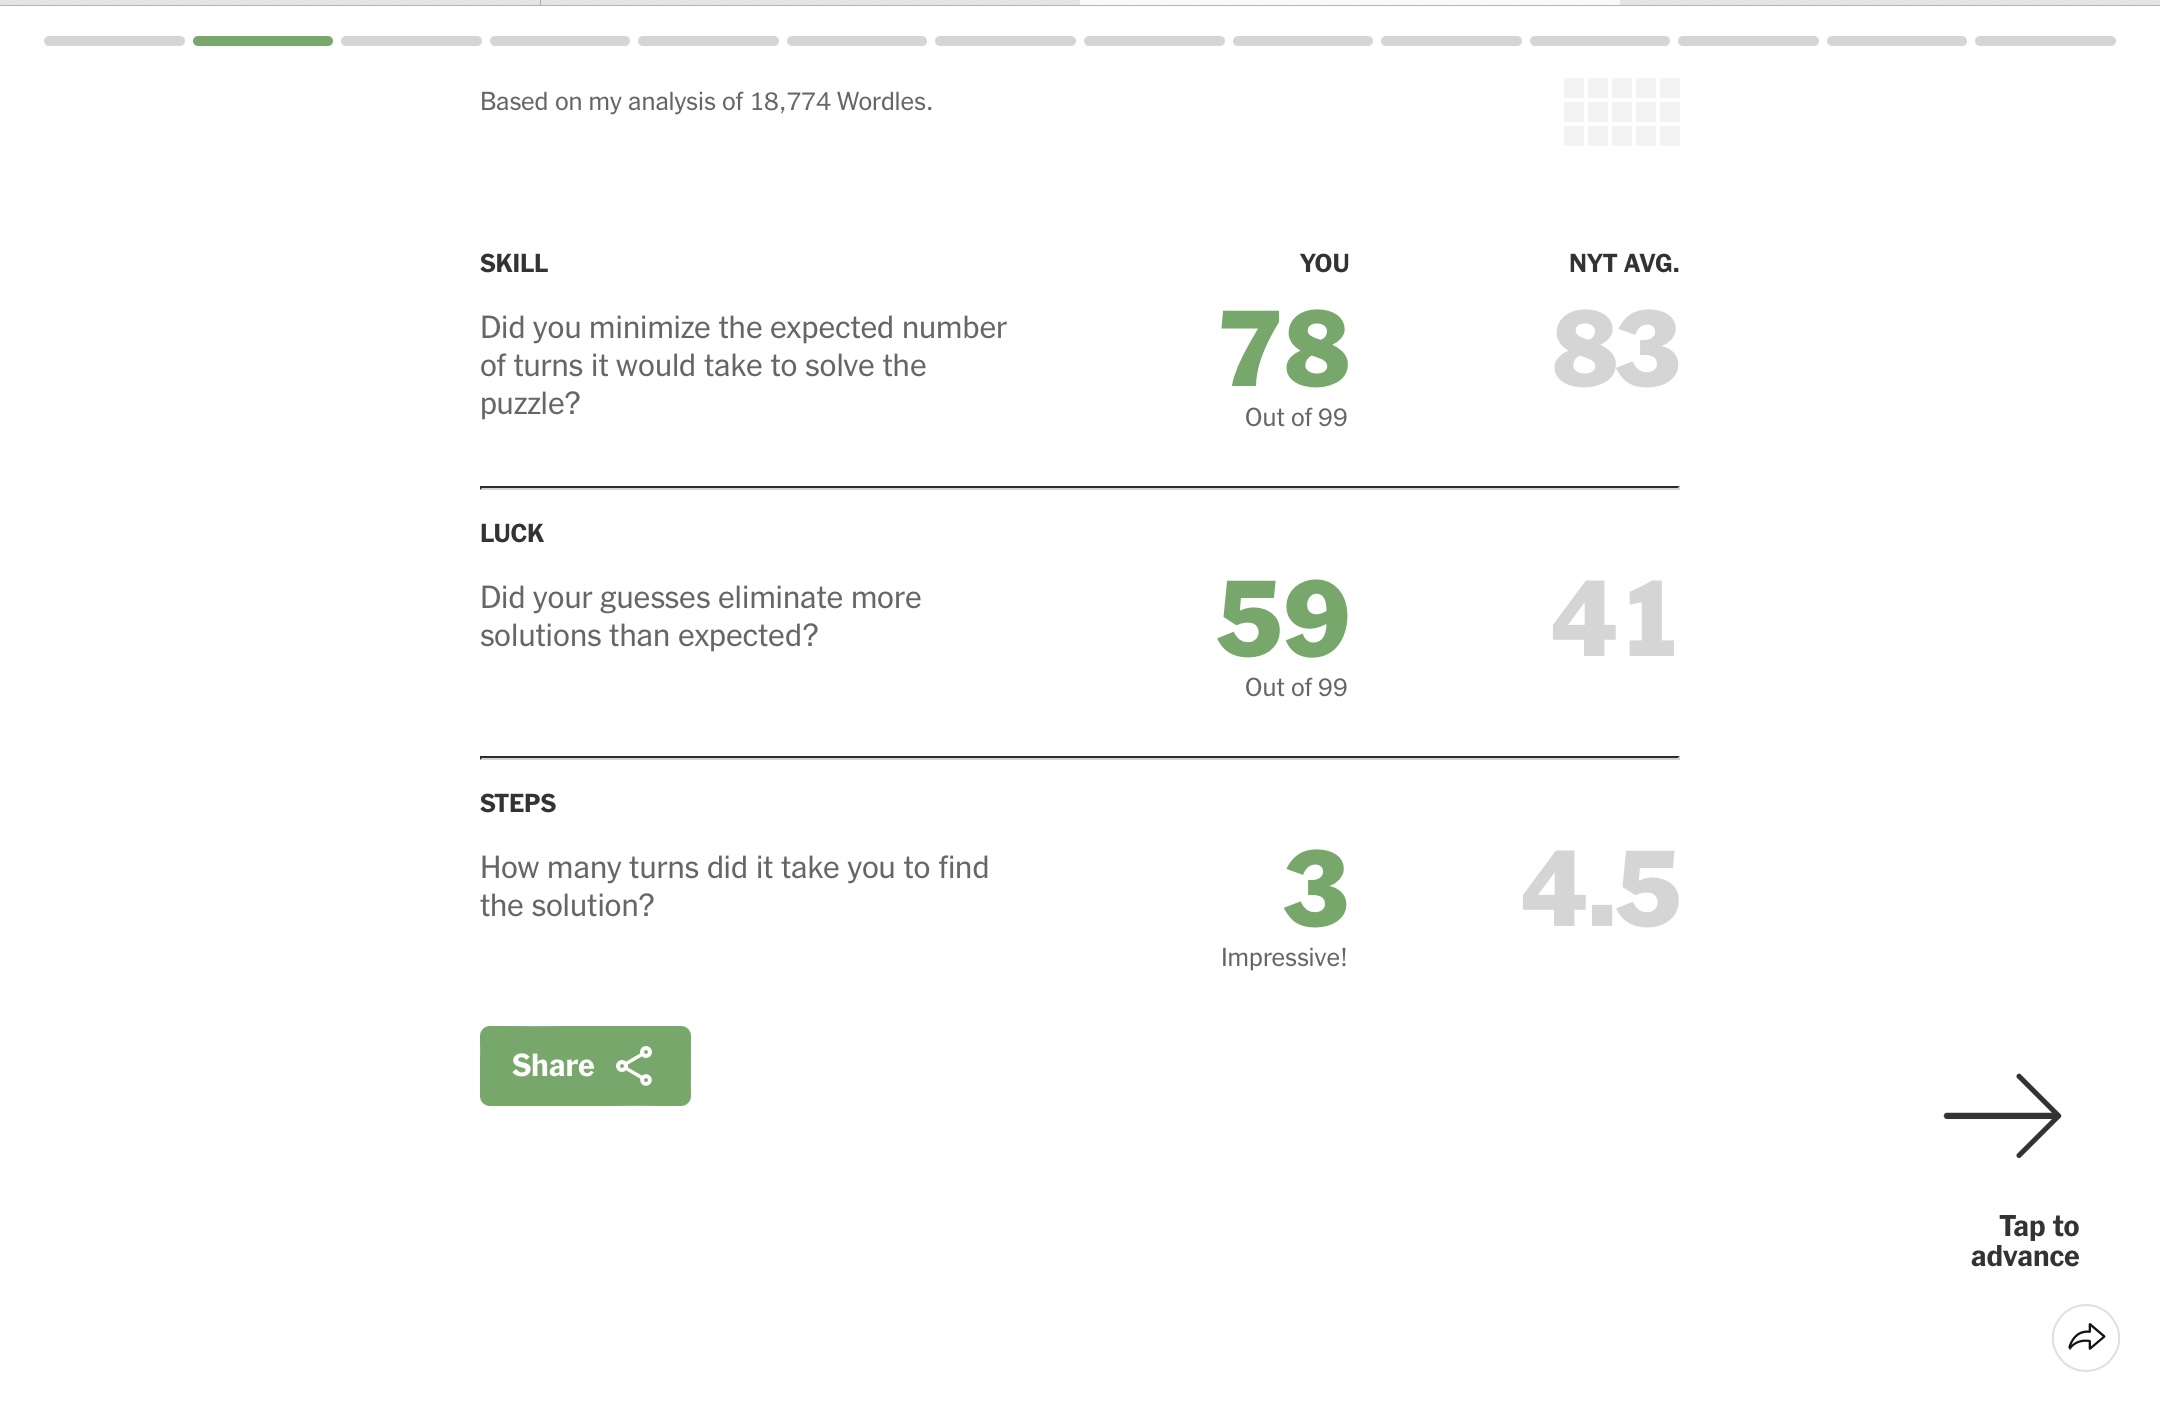
Task: Select the seventh progress bar segment
Action: coord(1005,41)
